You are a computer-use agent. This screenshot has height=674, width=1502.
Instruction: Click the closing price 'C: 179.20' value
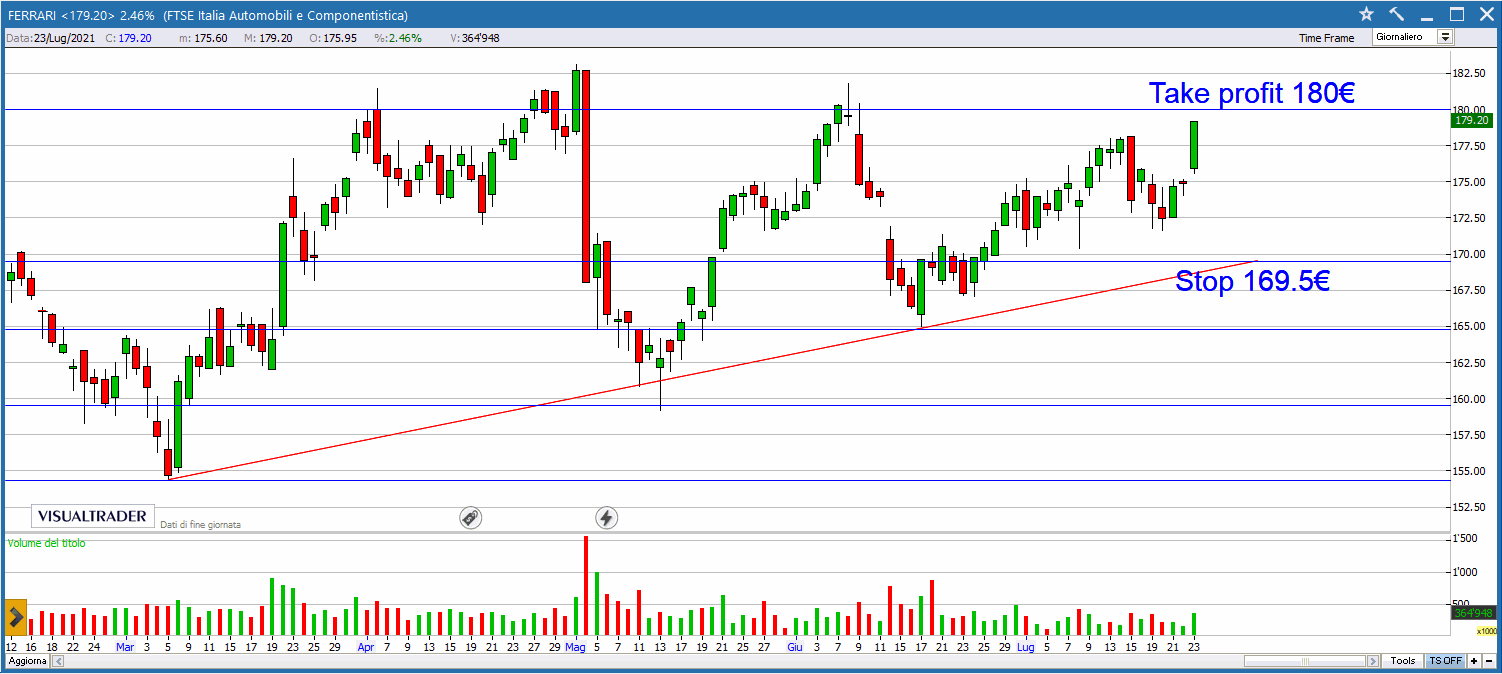pos(129,38)
